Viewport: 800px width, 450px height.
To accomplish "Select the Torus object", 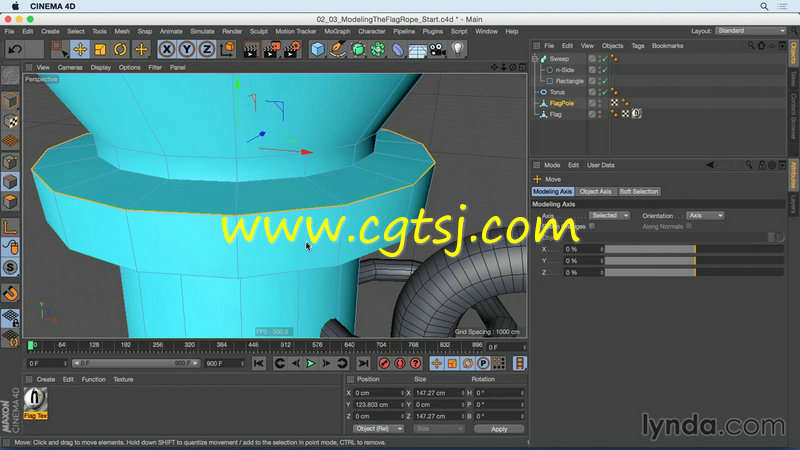I will (557, 92).
